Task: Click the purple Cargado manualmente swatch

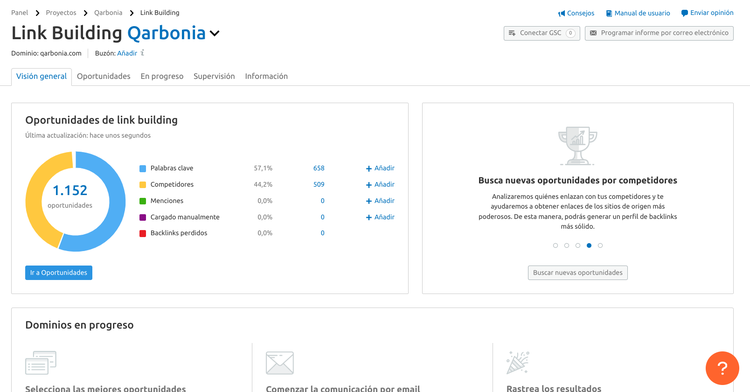Action: tap(143, 217)
